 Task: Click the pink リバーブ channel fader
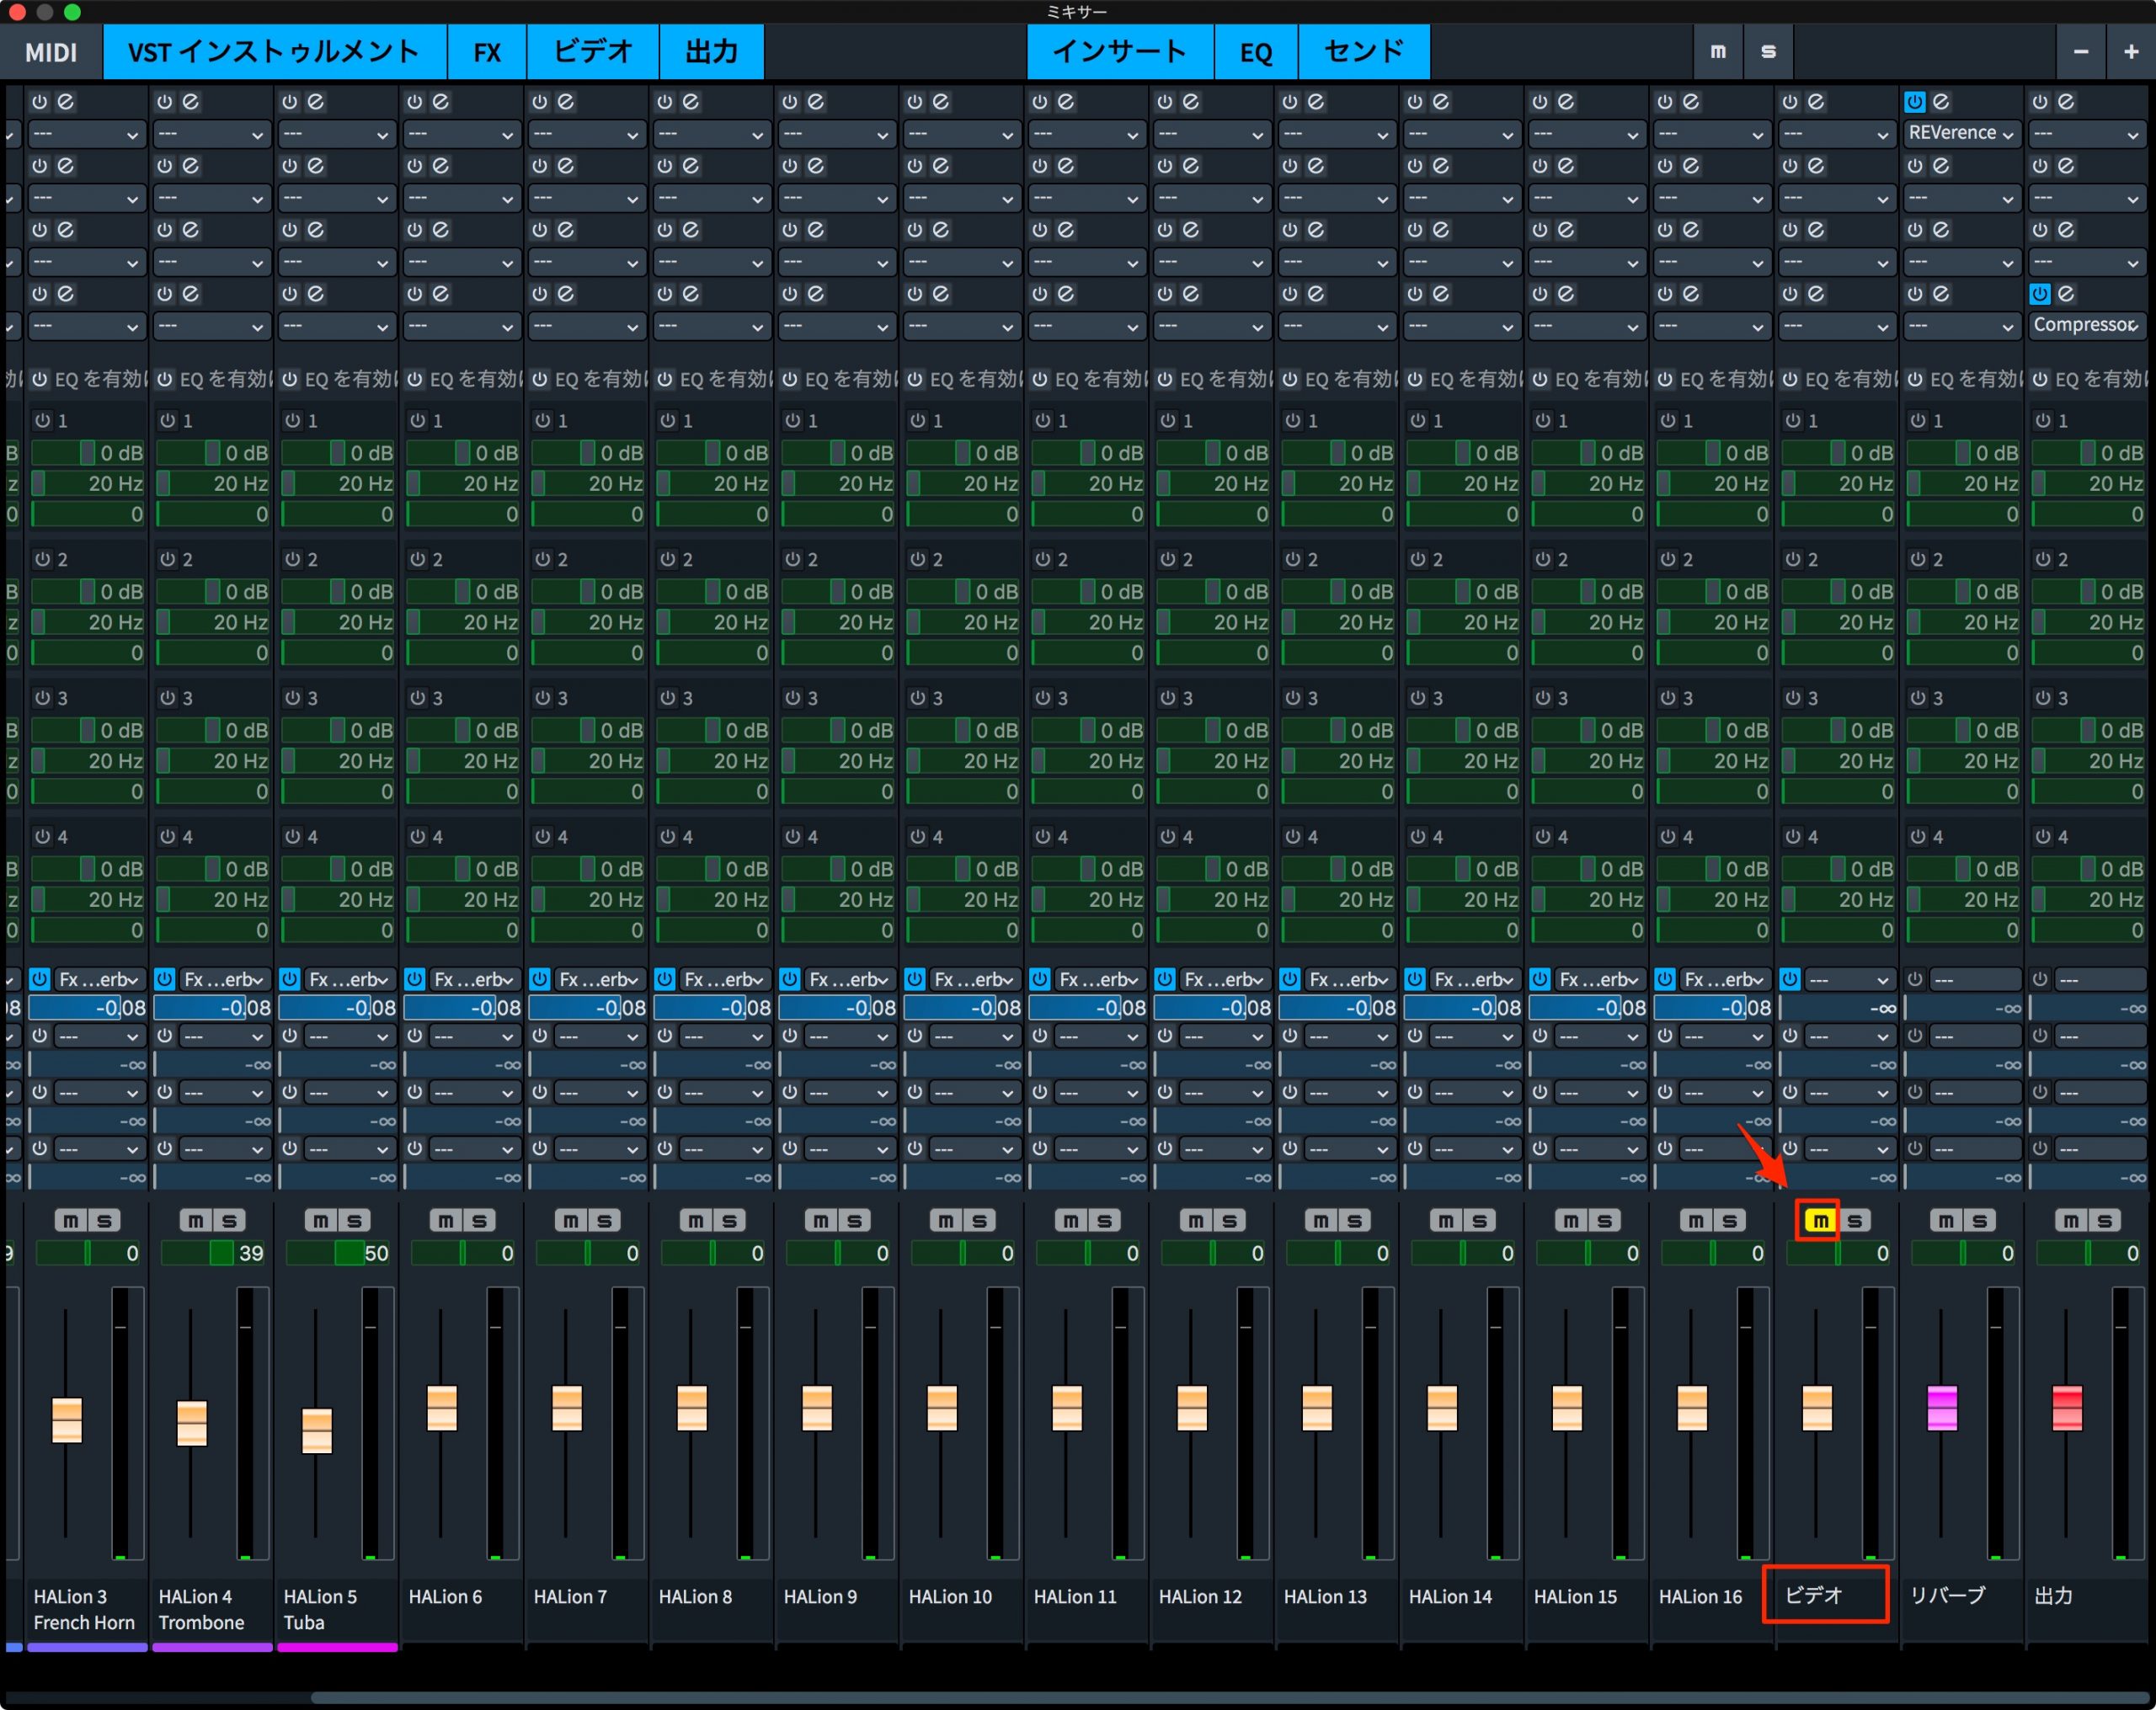click(1942, 1408)
